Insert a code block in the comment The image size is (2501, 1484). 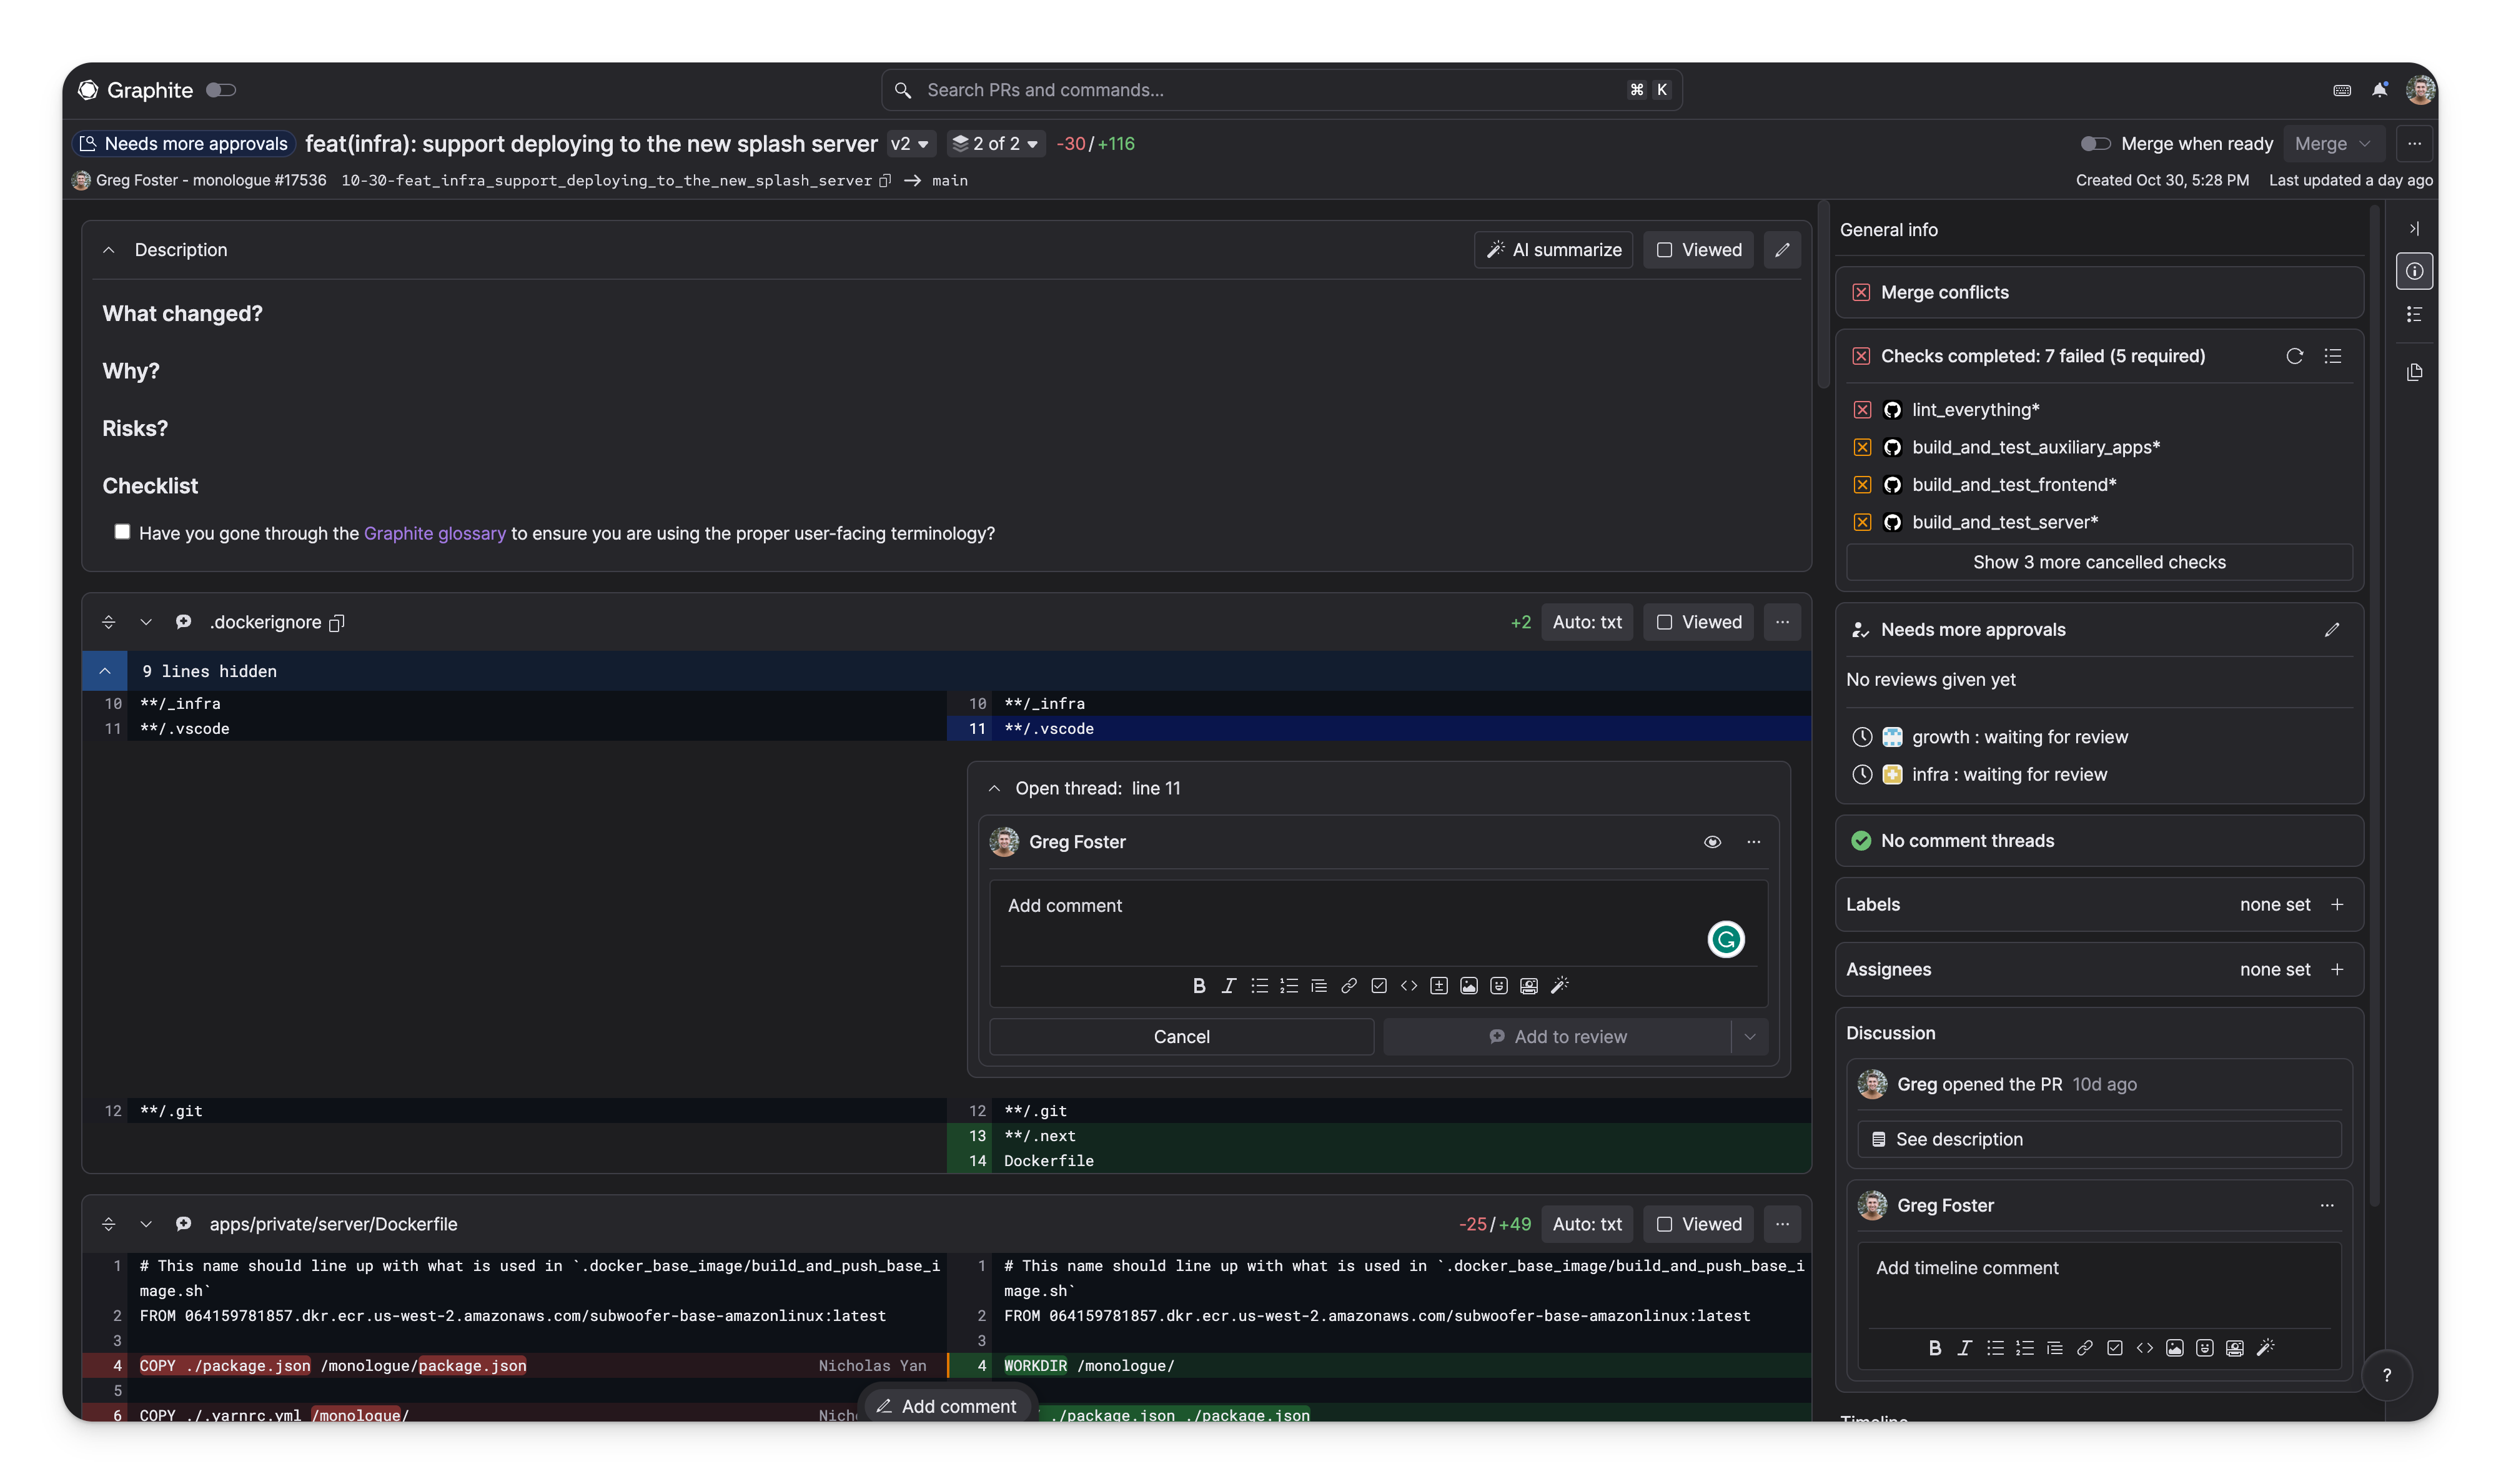(x=1409, y=985)
